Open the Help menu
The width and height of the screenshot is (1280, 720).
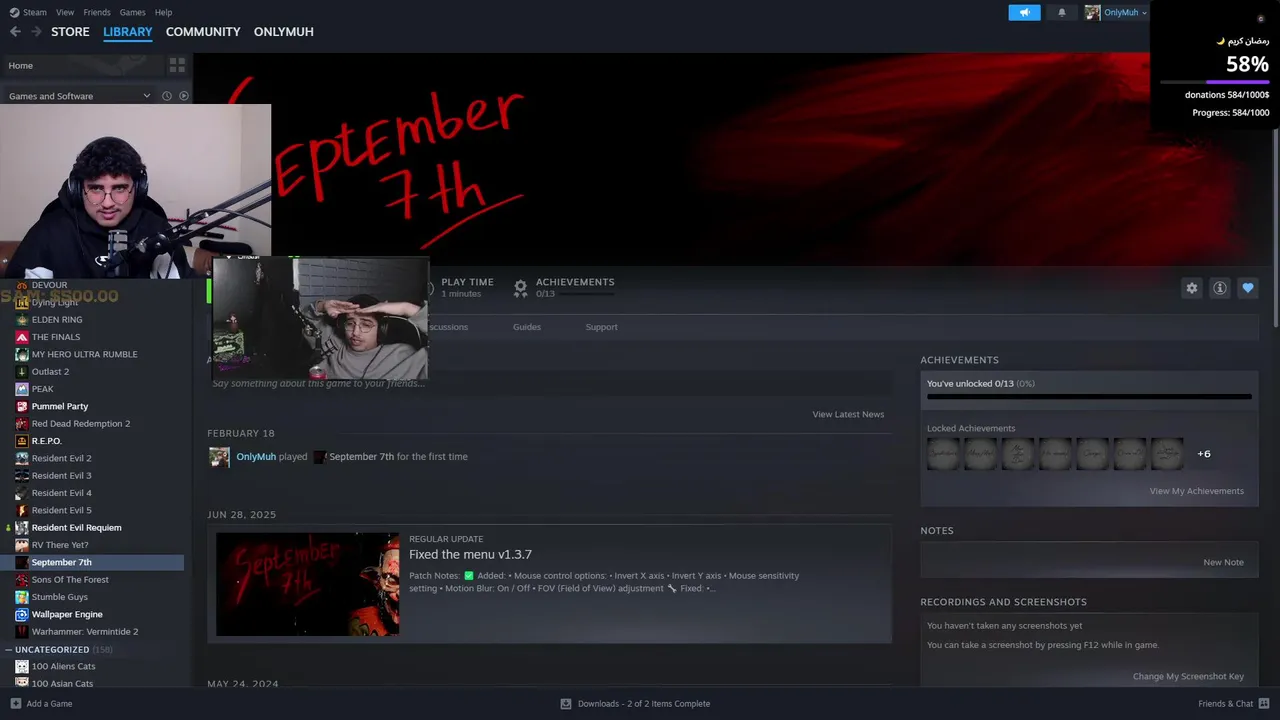point(163,12)
